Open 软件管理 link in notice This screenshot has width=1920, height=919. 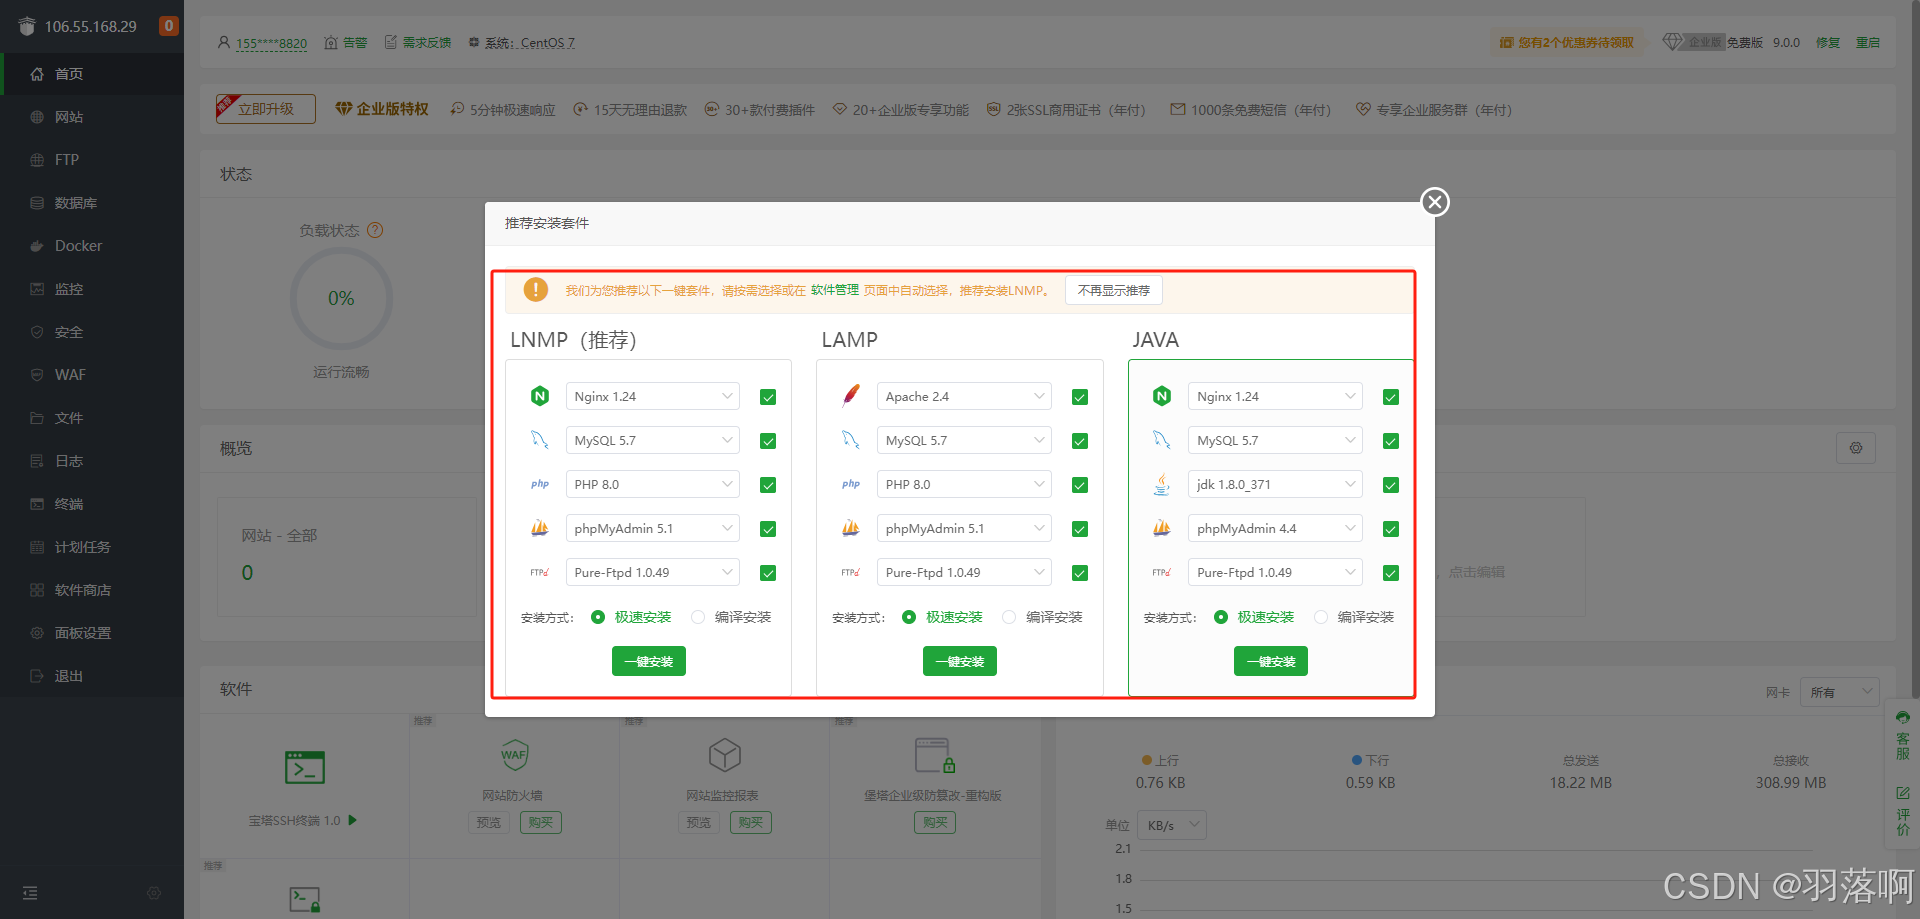click(835, 290)
